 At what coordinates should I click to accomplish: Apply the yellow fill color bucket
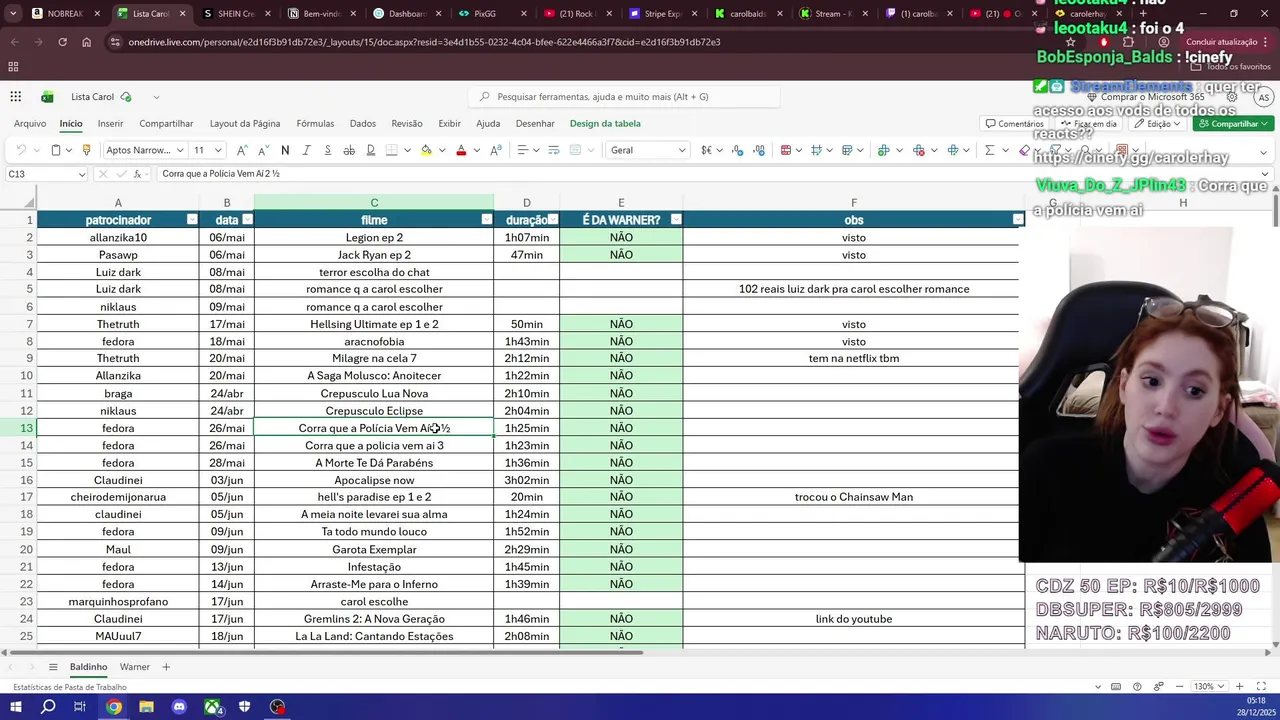(427, 150)
